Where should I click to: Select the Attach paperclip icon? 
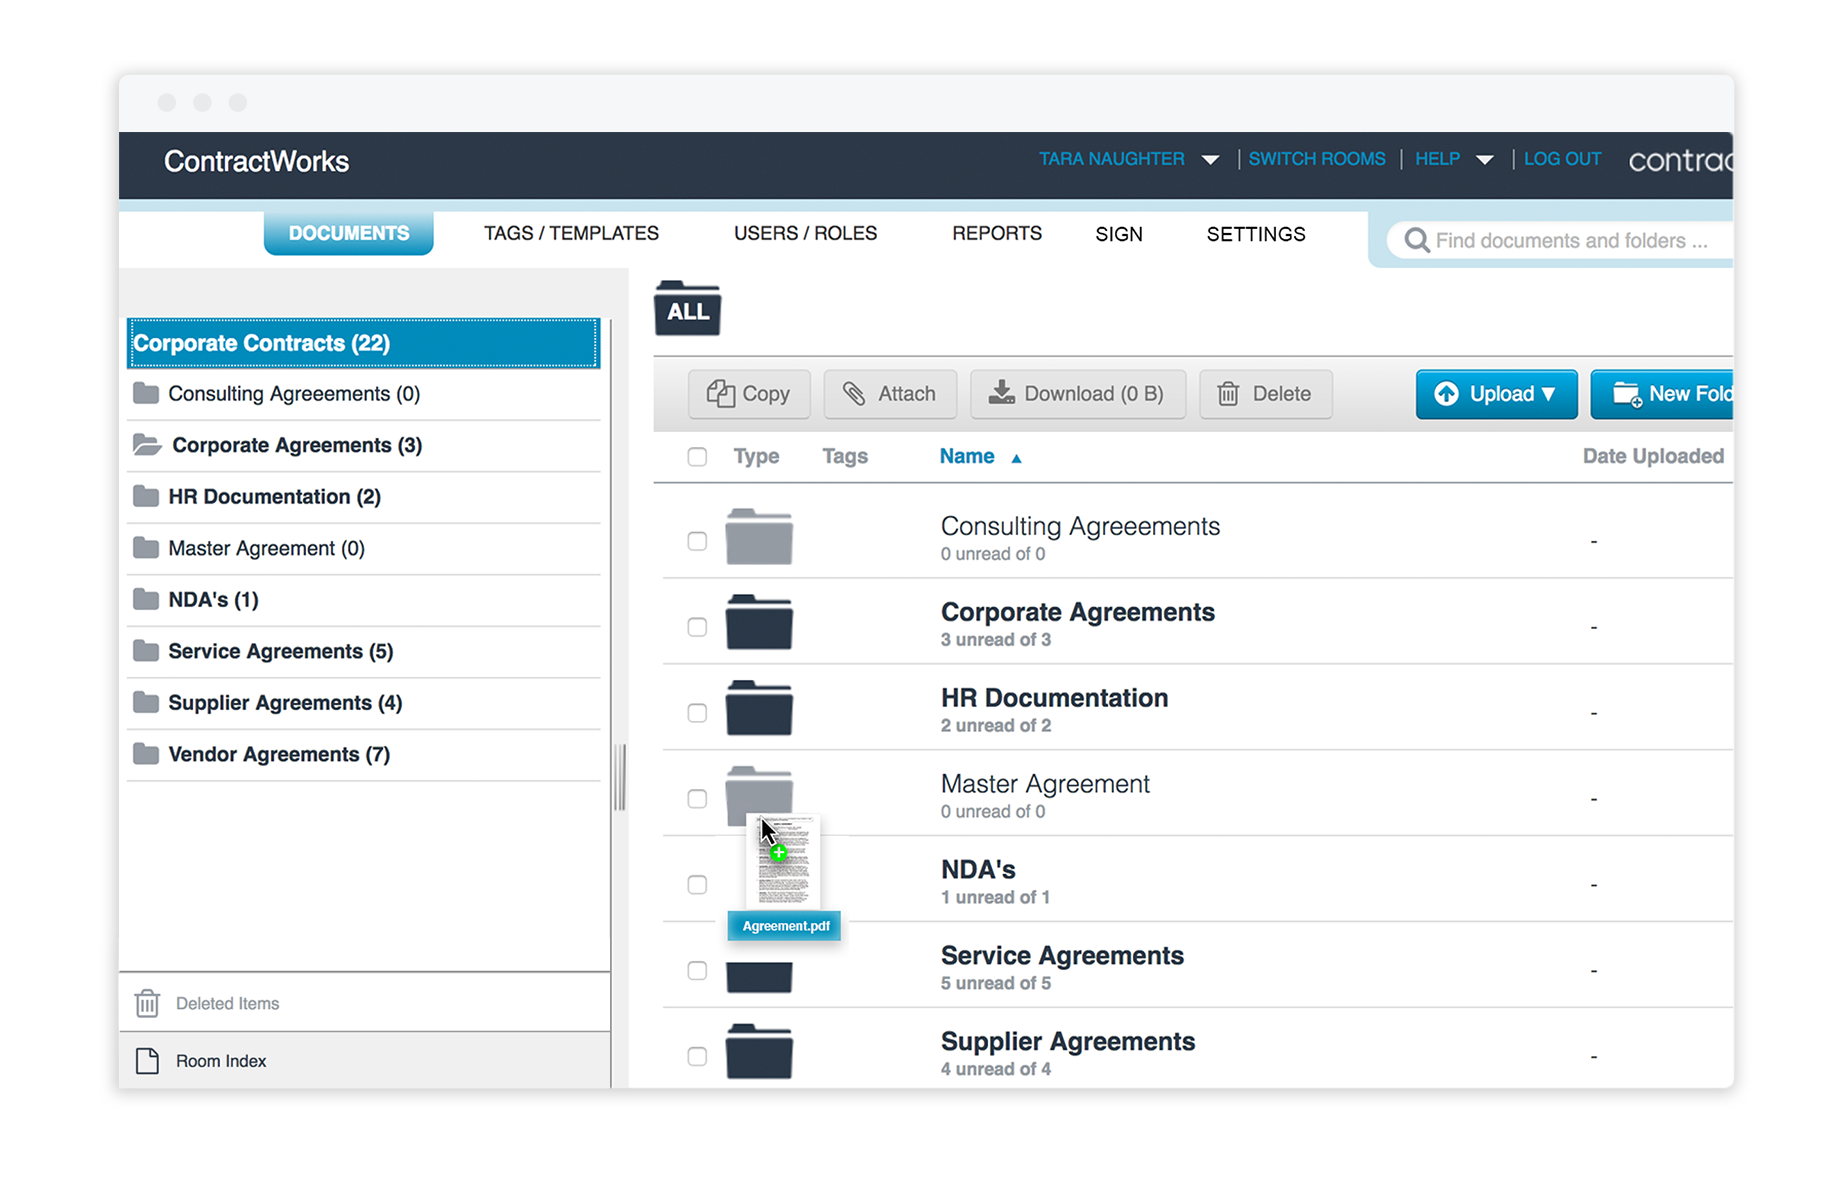click(856, 394)
